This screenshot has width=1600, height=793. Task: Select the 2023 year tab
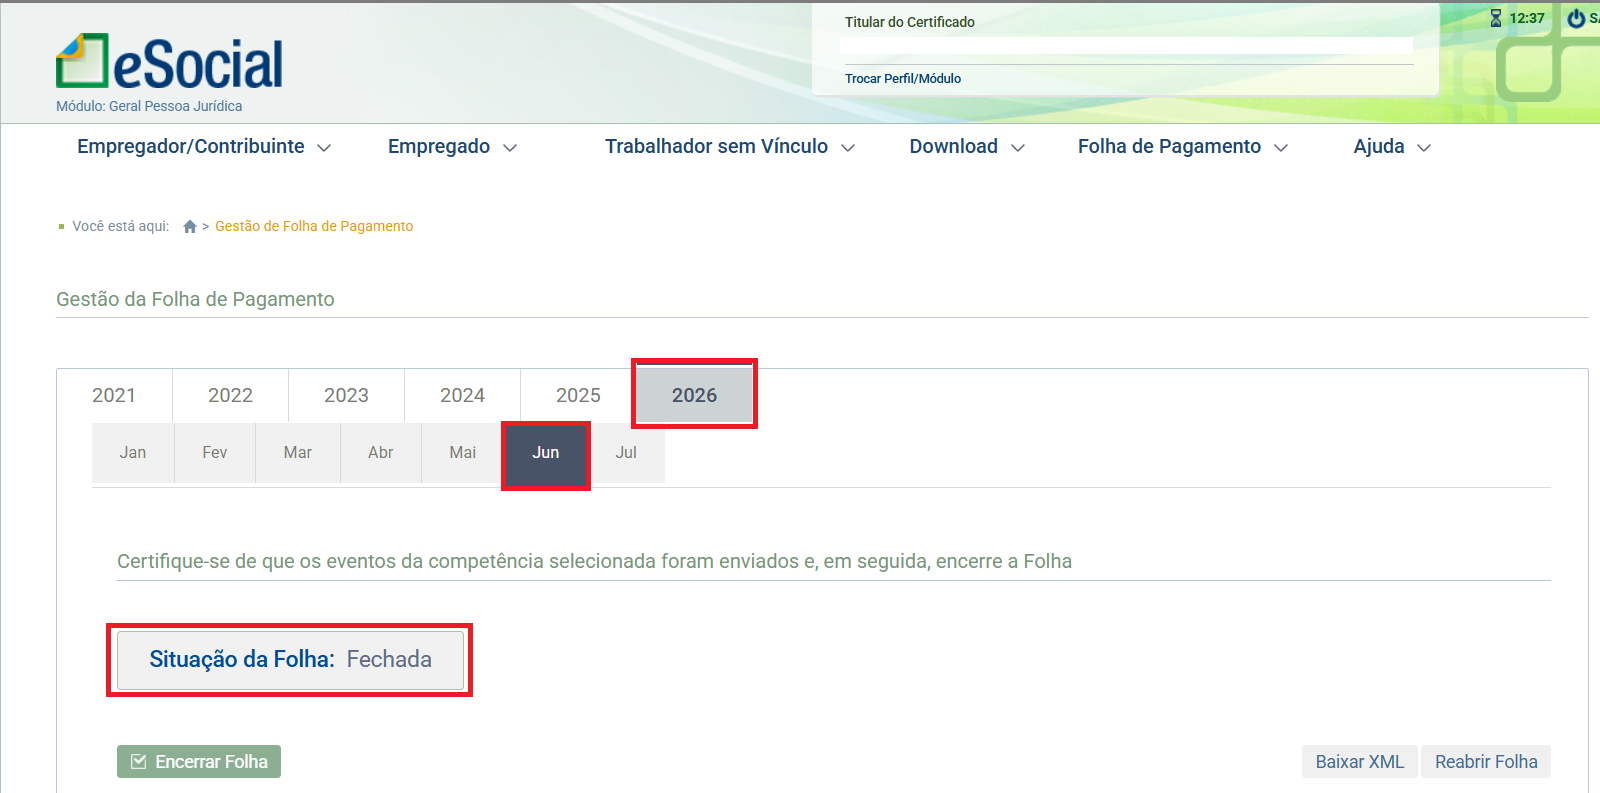pos(346,395)
